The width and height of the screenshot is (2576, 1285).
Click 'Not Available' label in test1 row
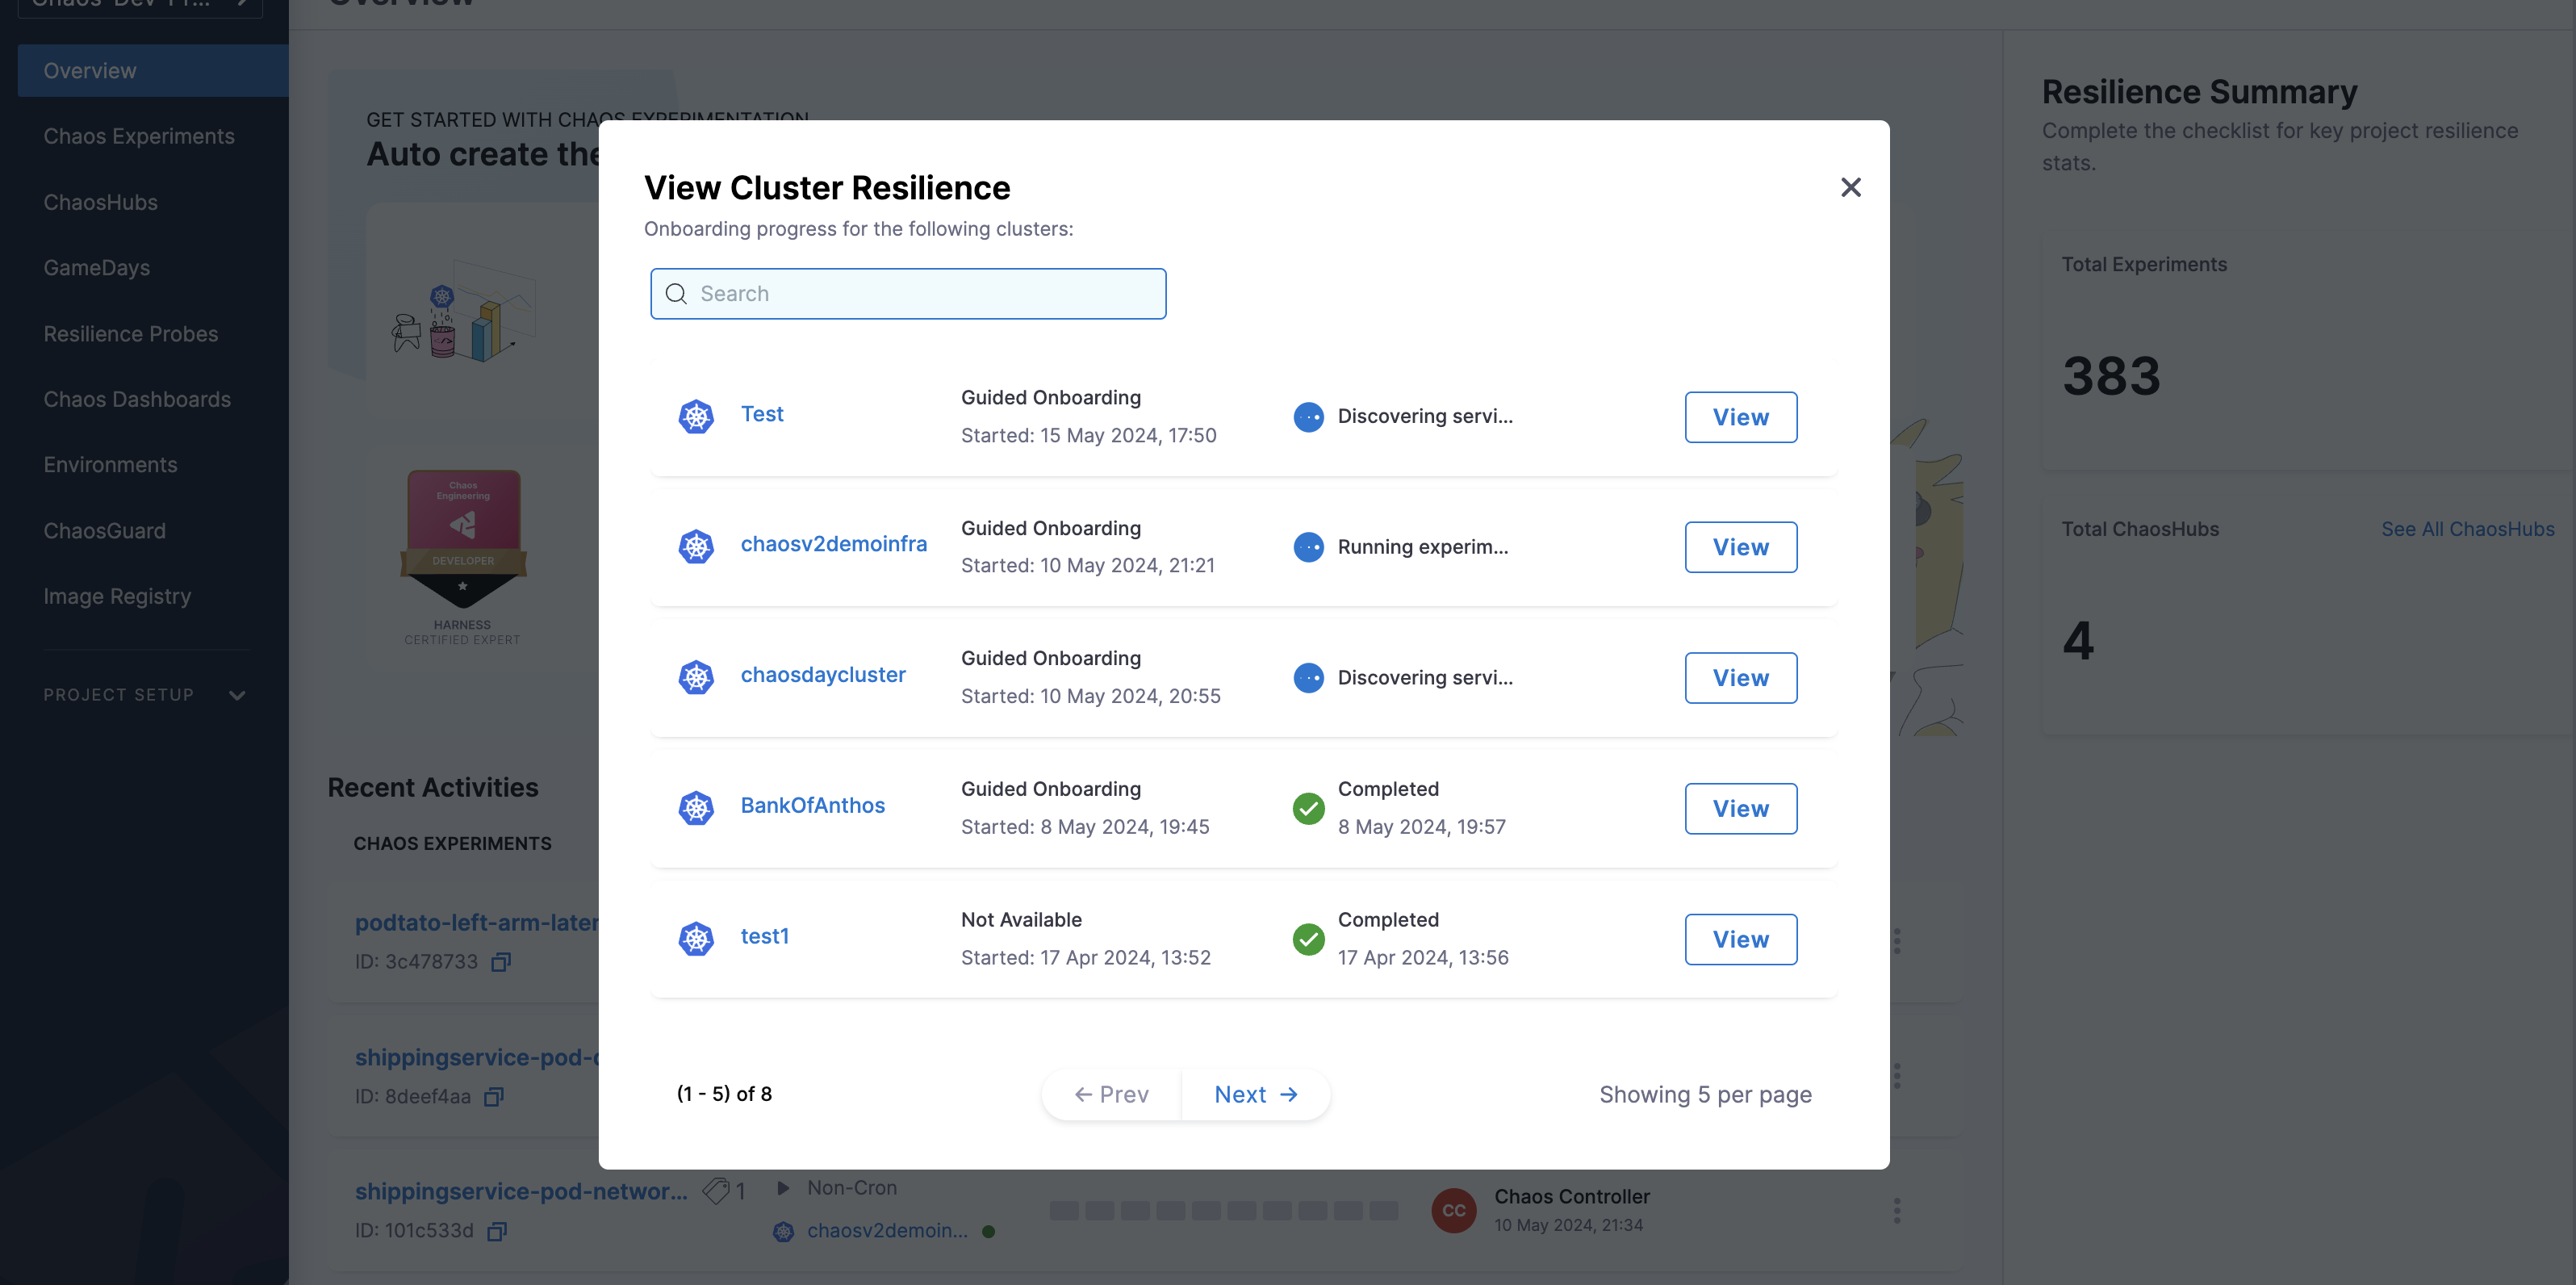point(1021,919)
